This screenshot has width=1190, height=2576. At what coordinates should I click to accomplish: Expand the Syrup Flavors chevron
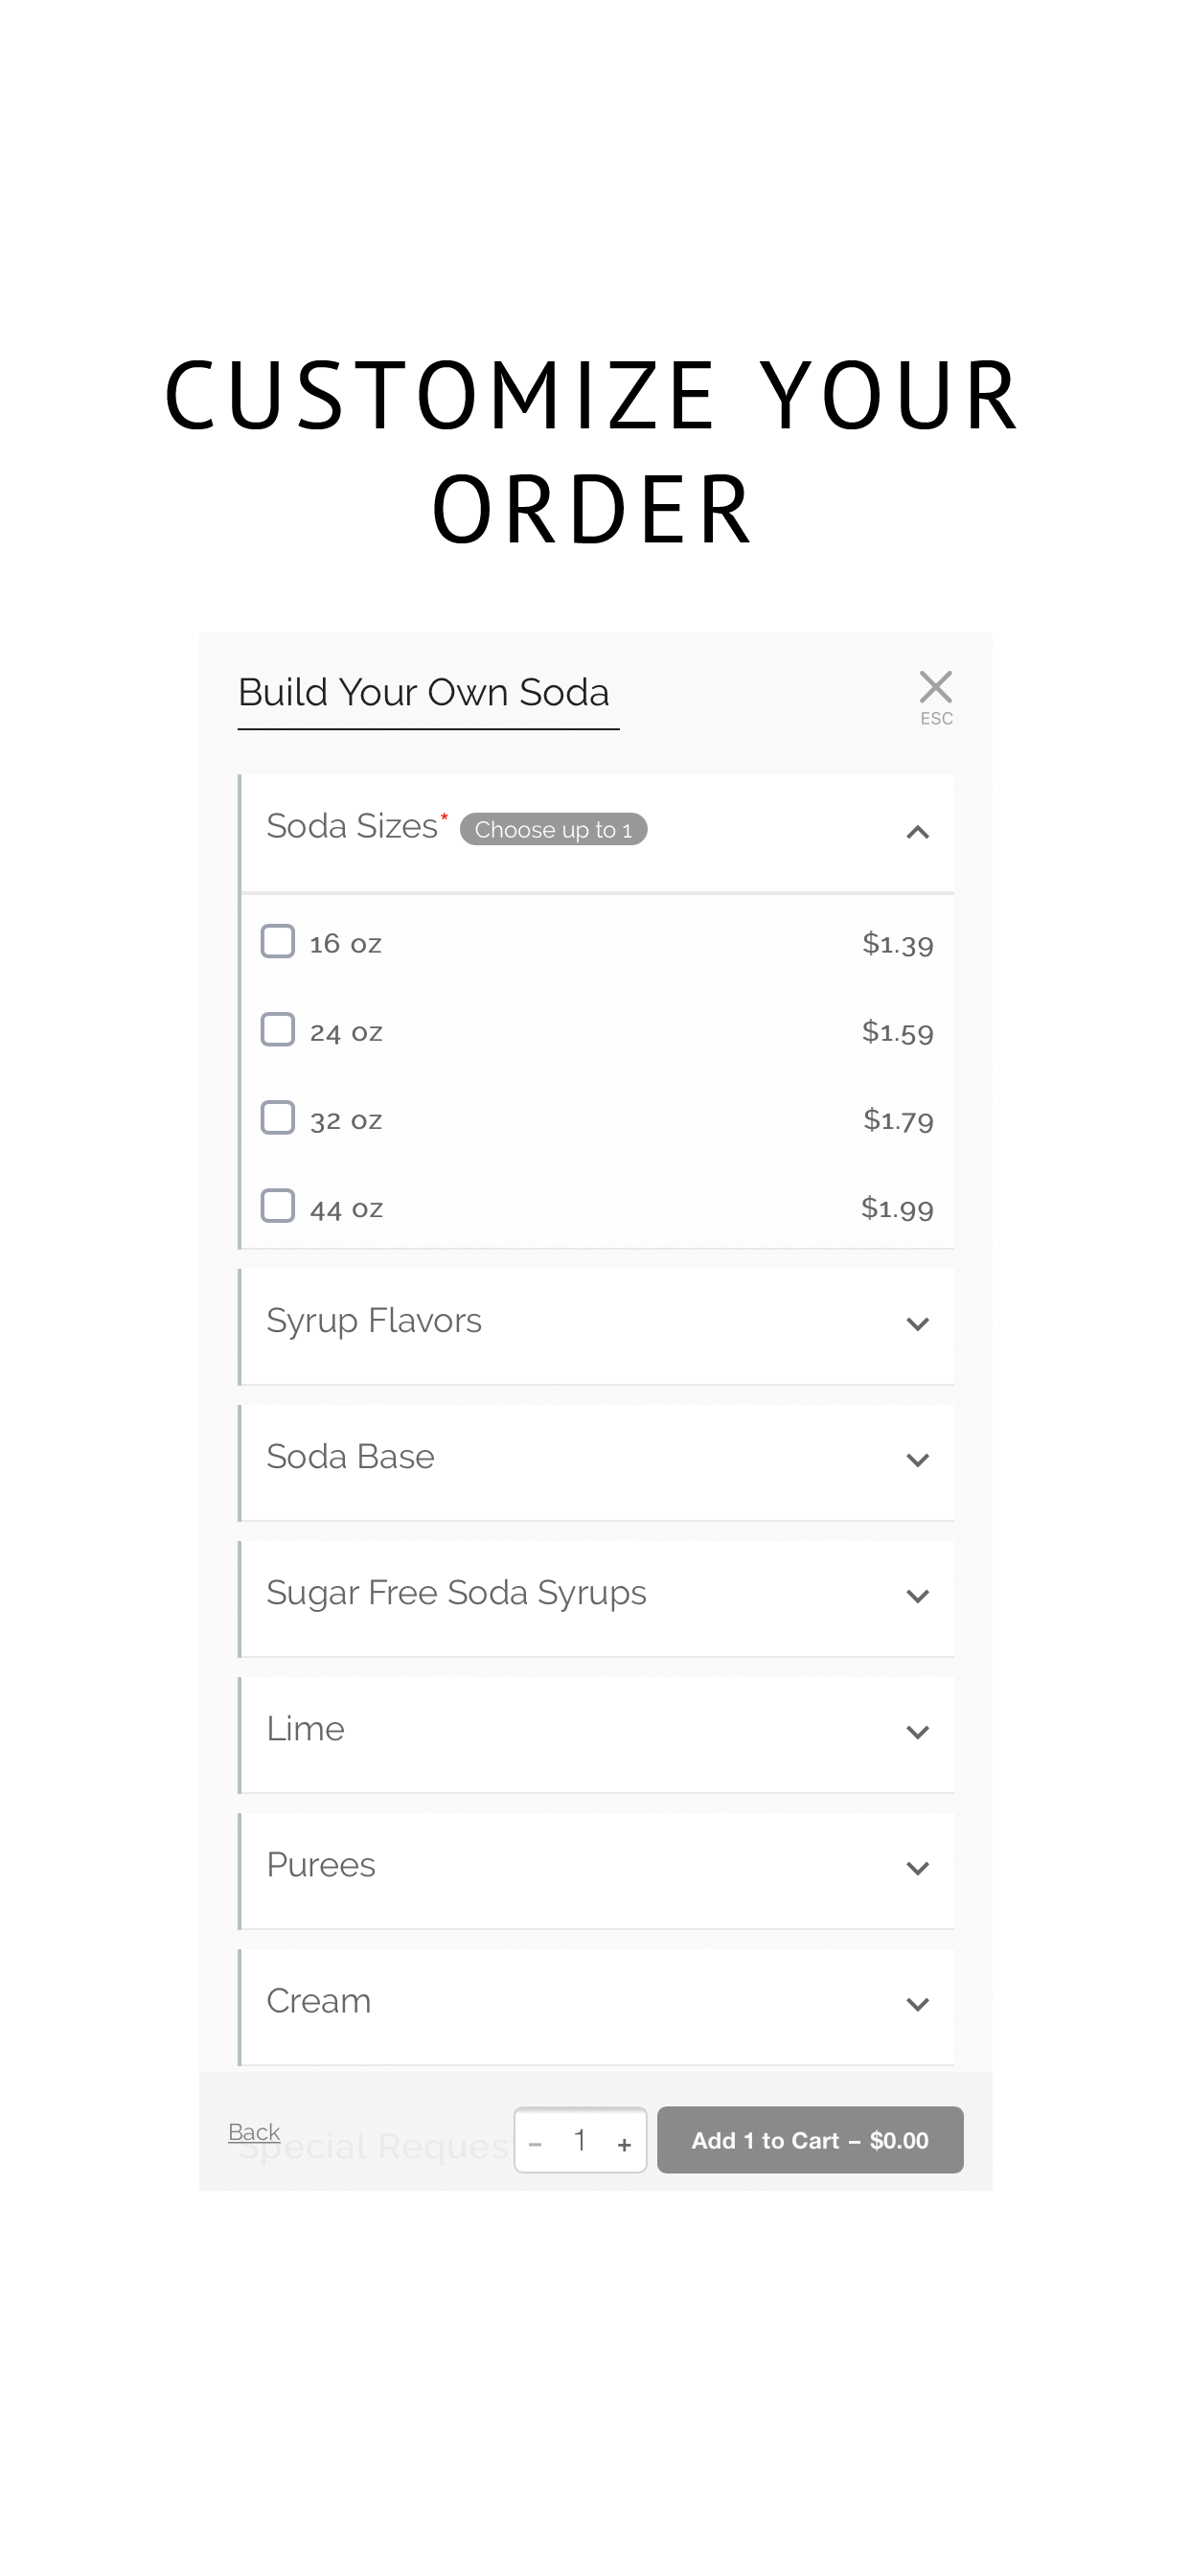pyautogui.click(x=917, y=1324)
